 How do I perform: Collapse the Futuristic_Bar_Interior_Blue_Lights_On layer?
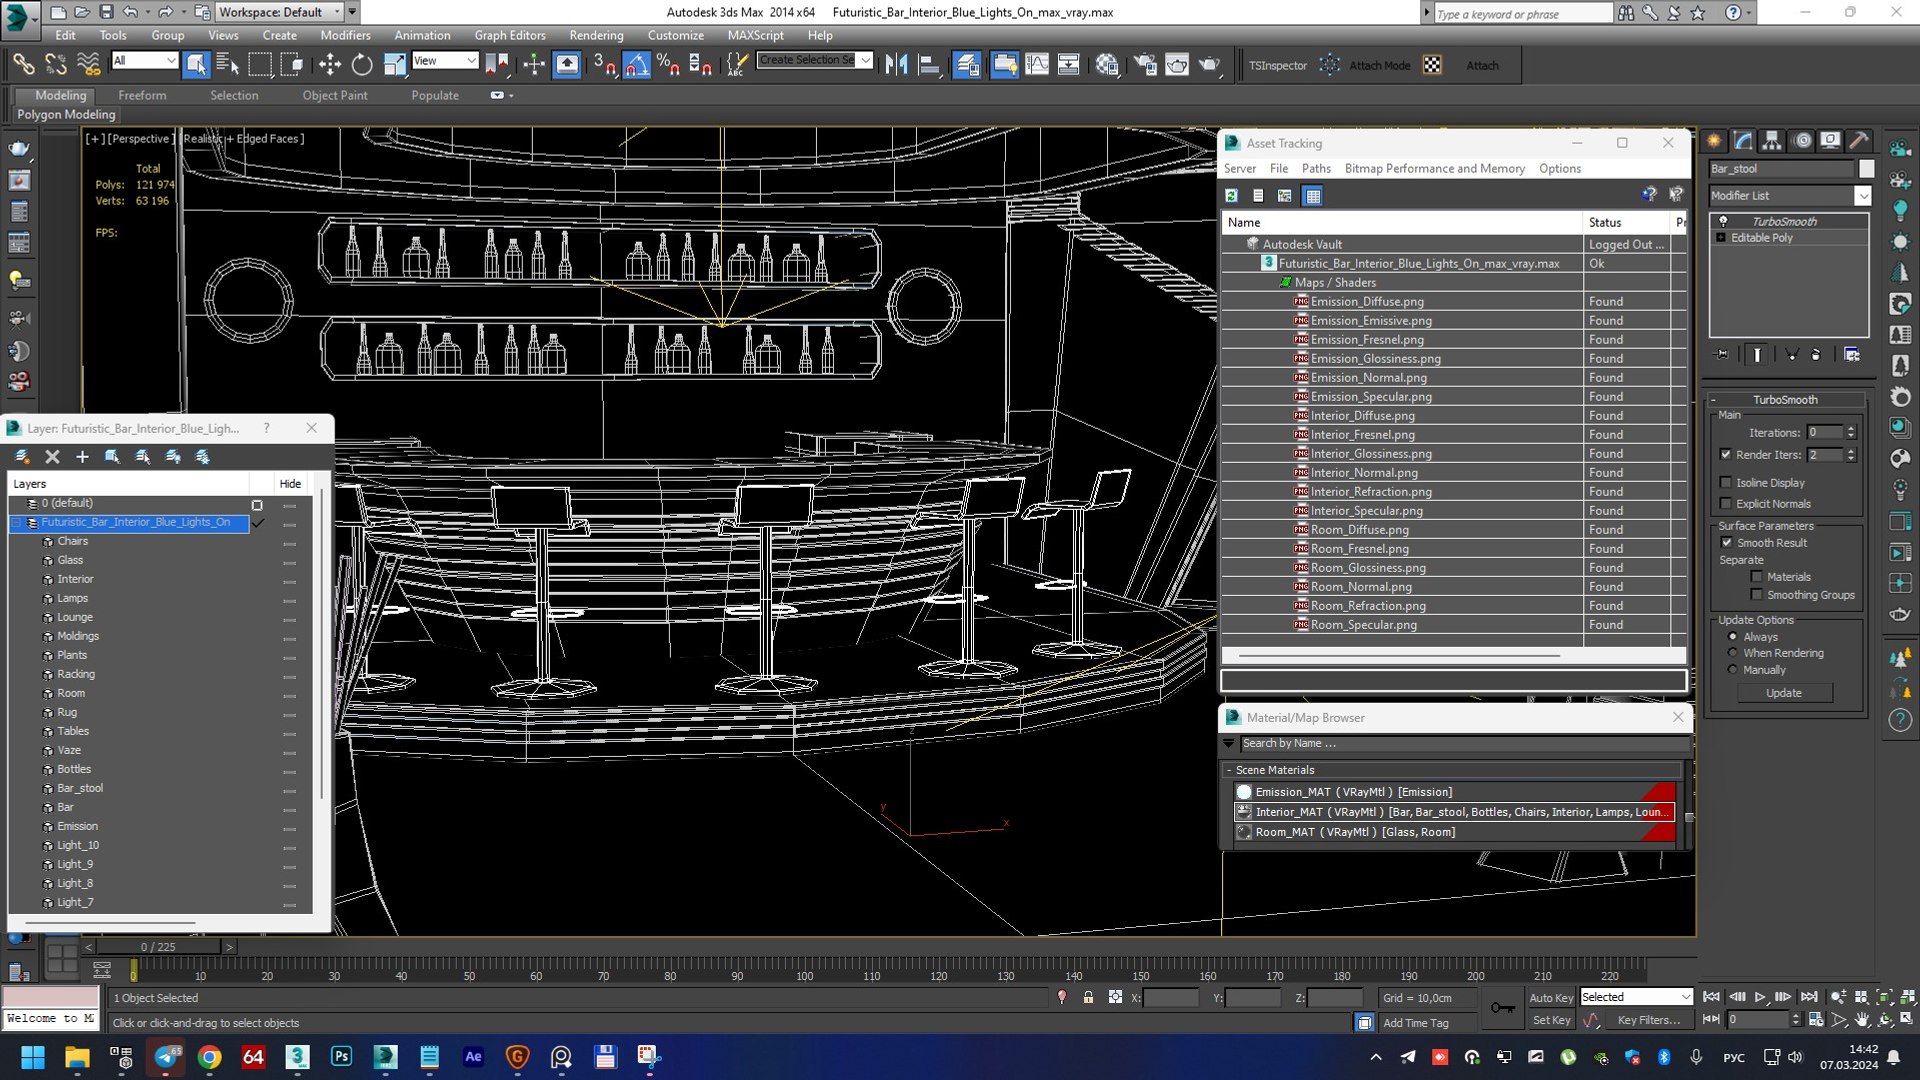coord(17,523)
